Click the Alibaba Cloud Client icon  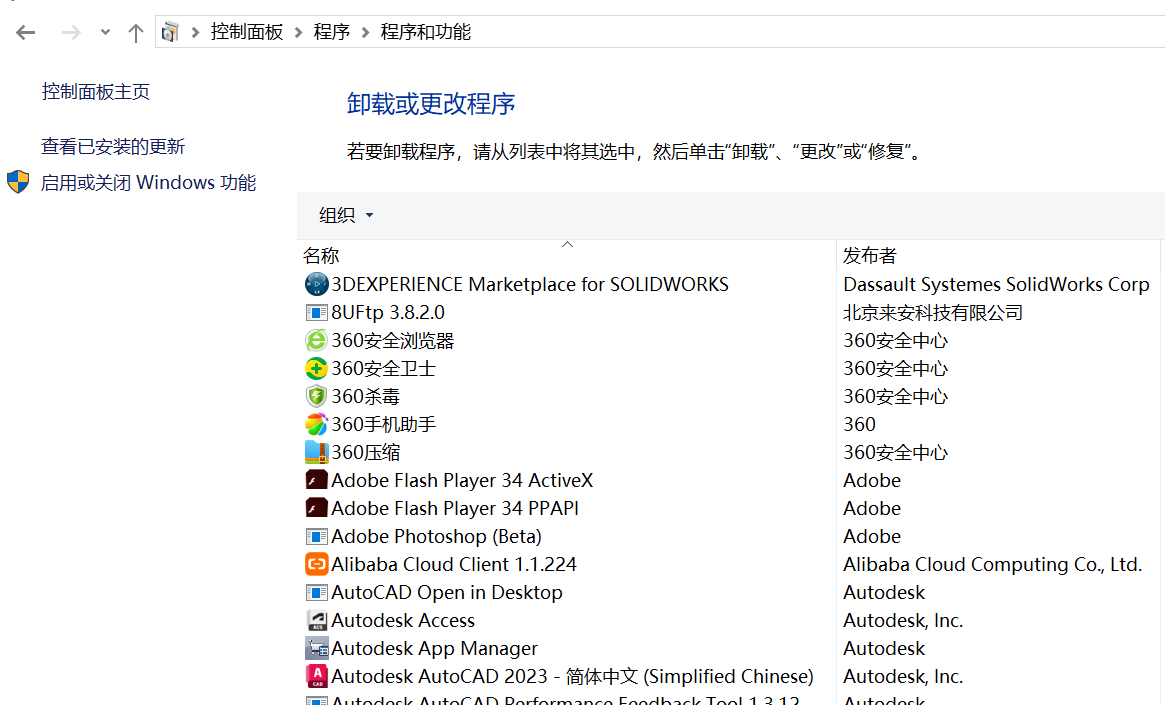coord(317,564)
